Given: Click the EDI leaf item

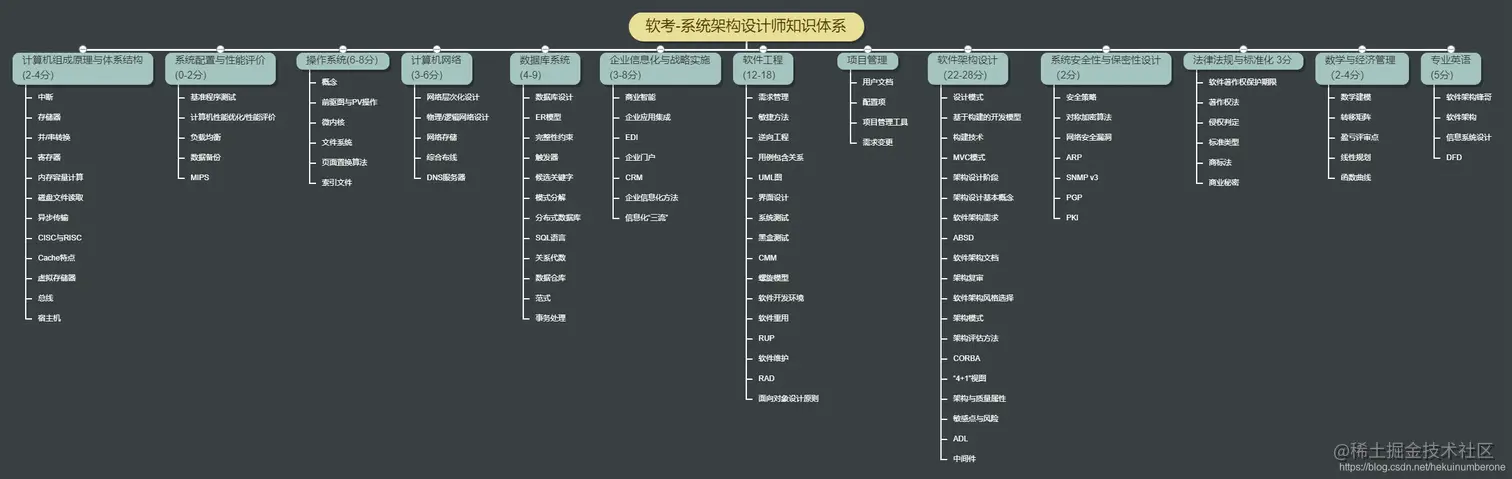Looking at the screenshot, I should tap(631, 137).
